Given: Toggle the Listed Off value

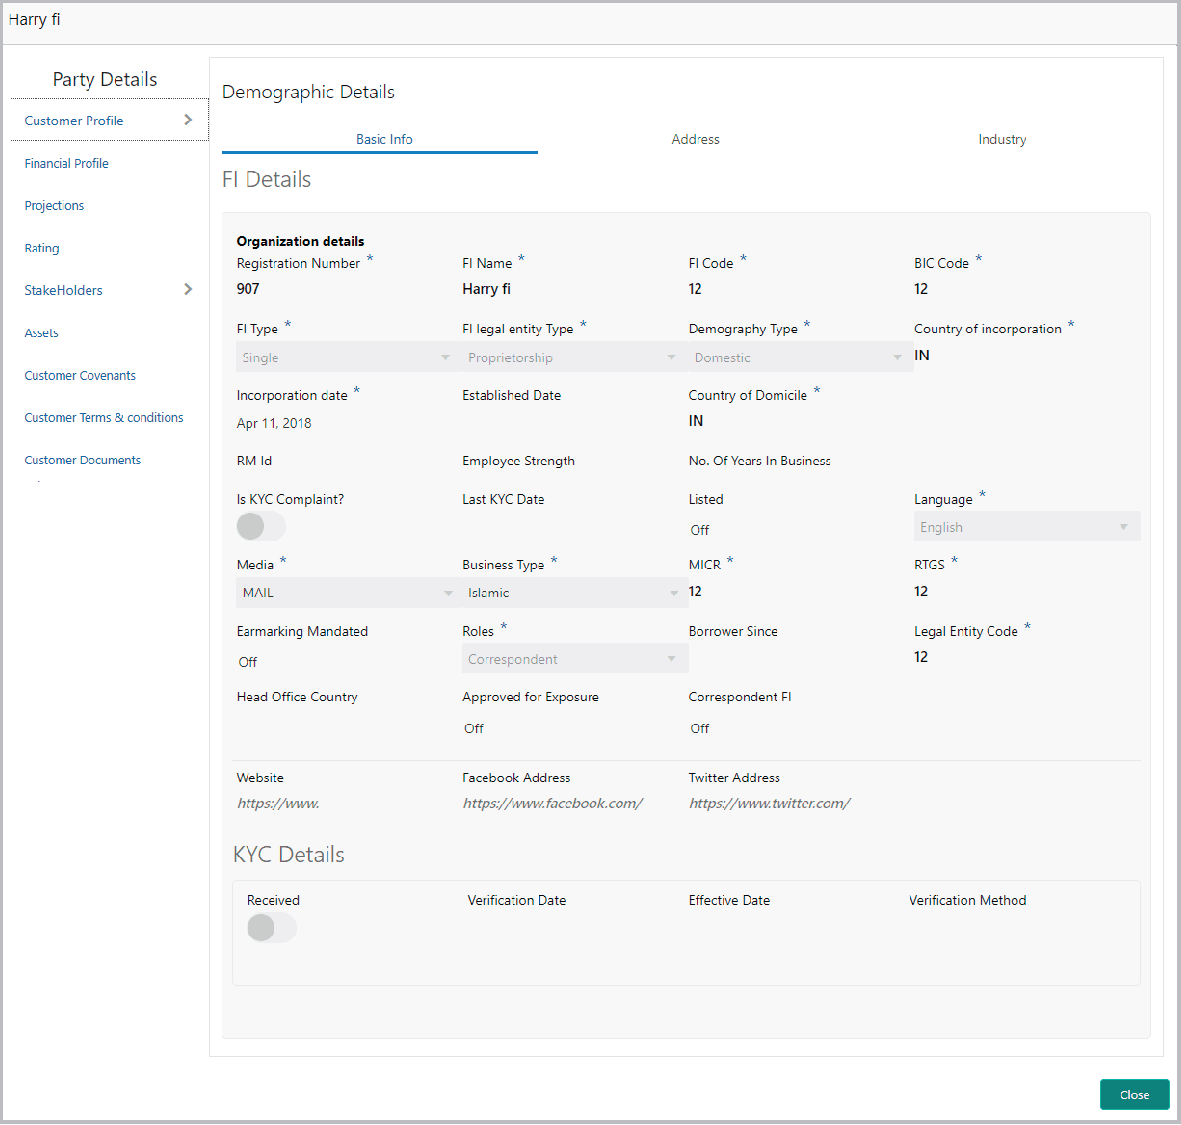Looking at the screenshot, I should [x=700, y=530].
